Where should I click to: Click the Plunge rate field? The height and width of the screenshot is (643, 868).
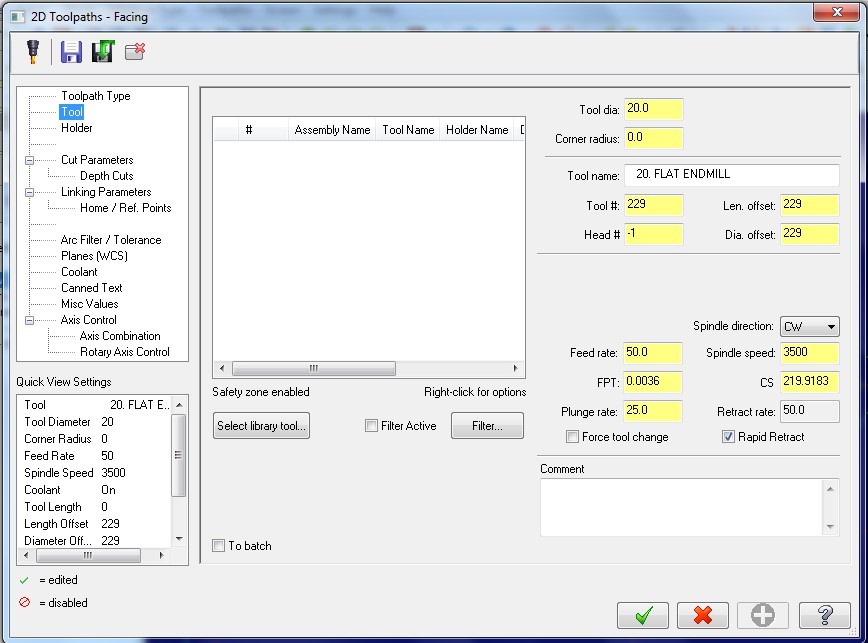[x=653, y=411]
